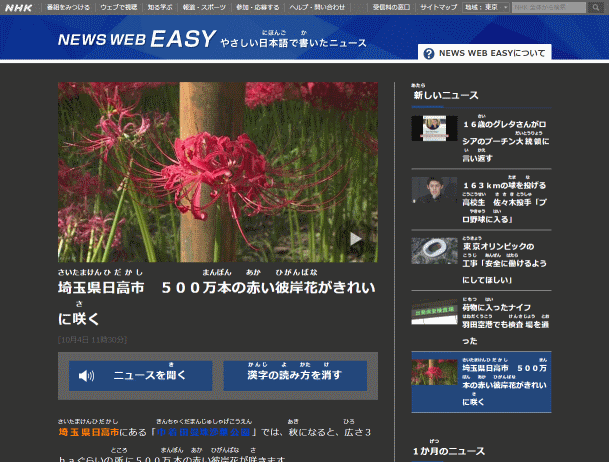Open the サイトマップ link
The image size is (609, 462).
pyautogui.click(x=438, y=7)
